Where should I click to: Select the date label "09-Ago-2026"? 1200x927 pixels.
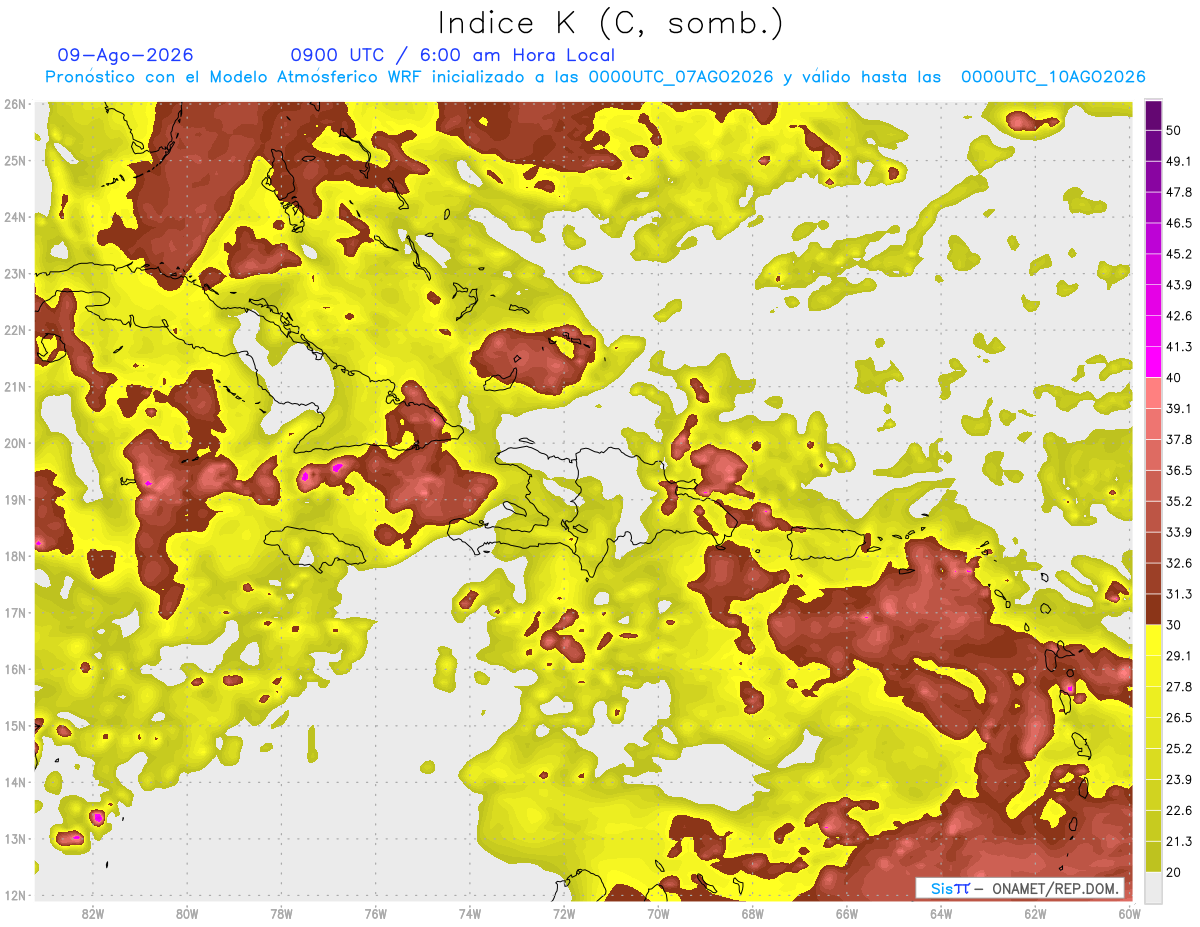click(126, 55)
